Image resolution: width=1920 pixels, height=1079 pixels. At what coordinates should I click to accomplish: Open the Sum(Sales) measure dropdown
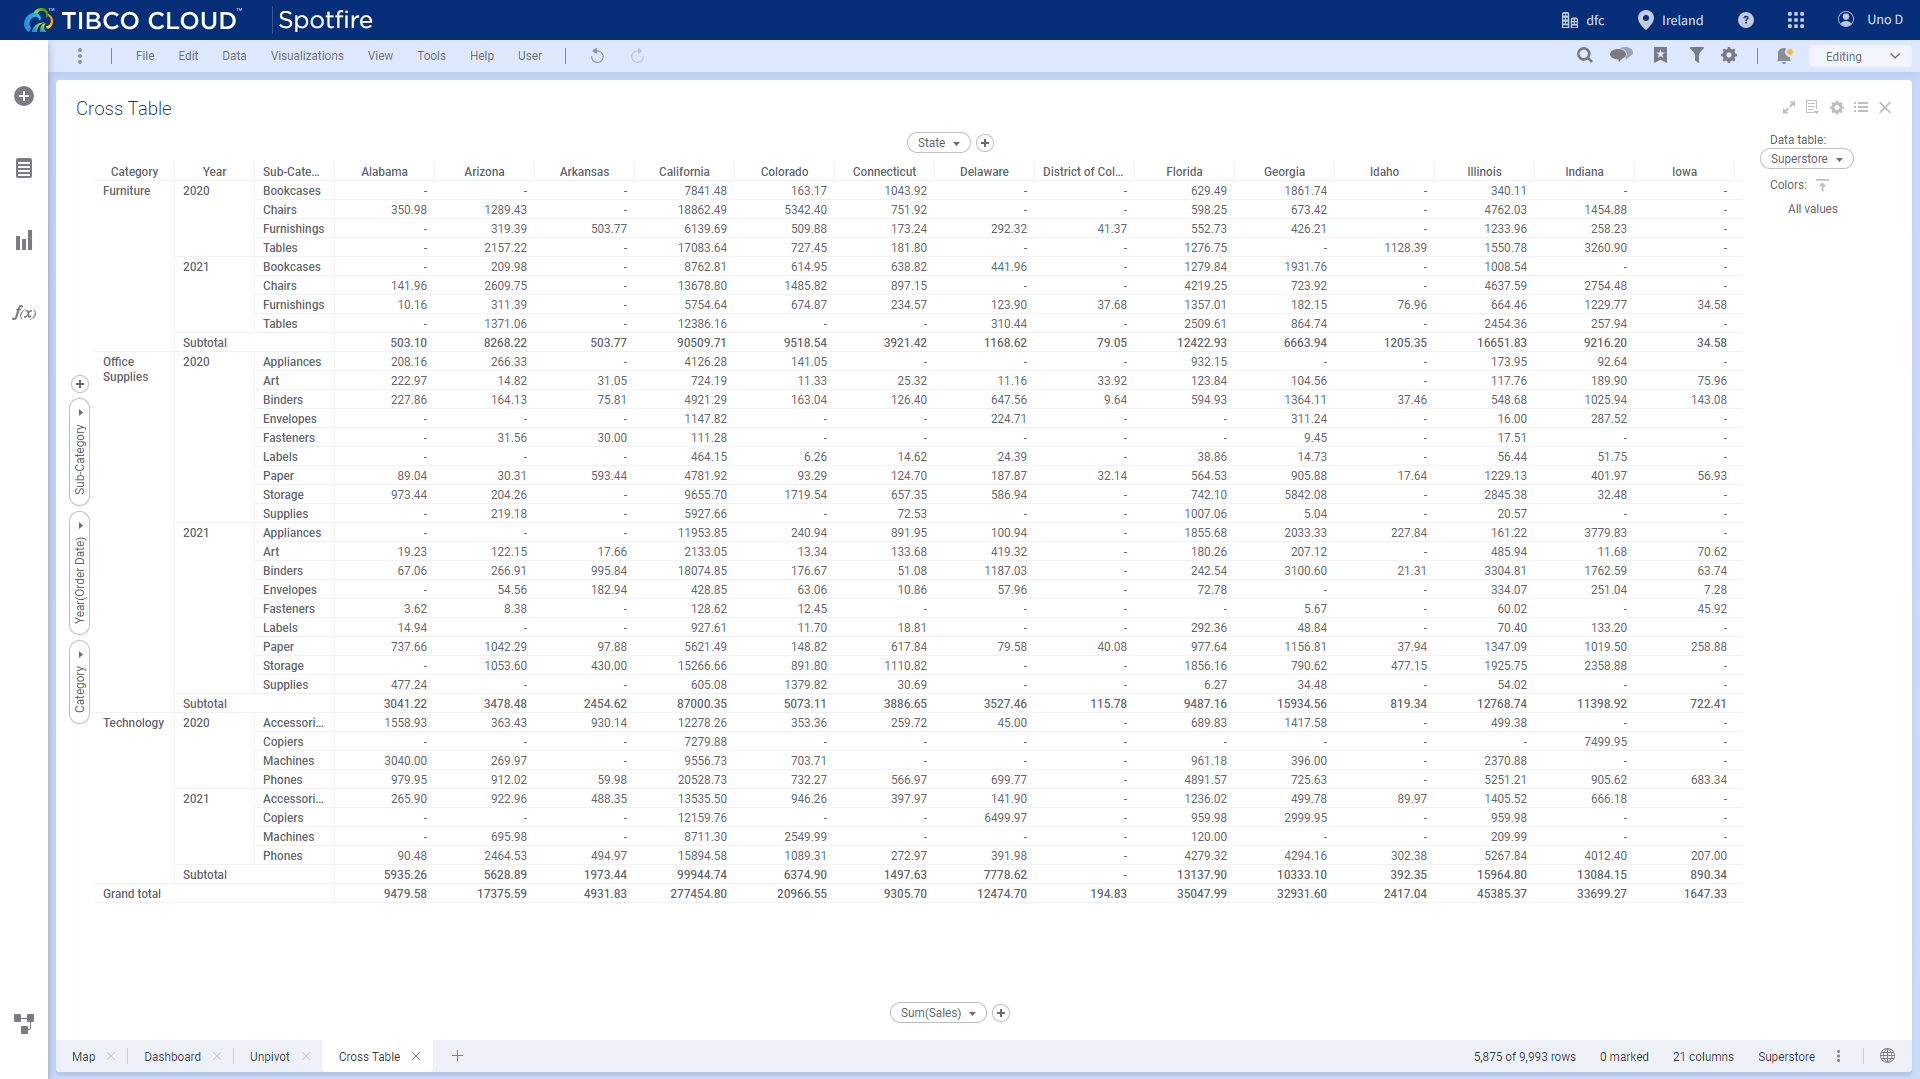pyautogui.click(x=937, y=1012)
